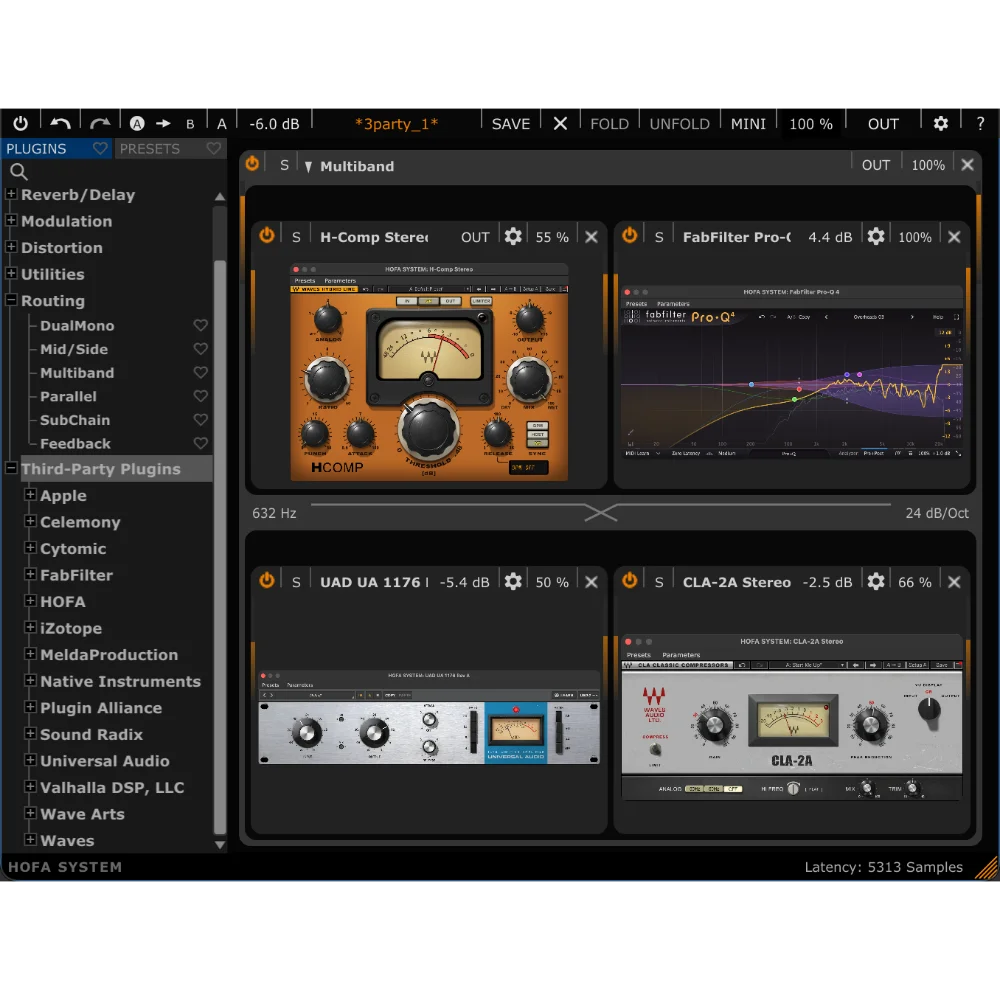The image size is (1000, 1000).
Task: Select iZotope vendor in tree
Action: click(71, 628)
